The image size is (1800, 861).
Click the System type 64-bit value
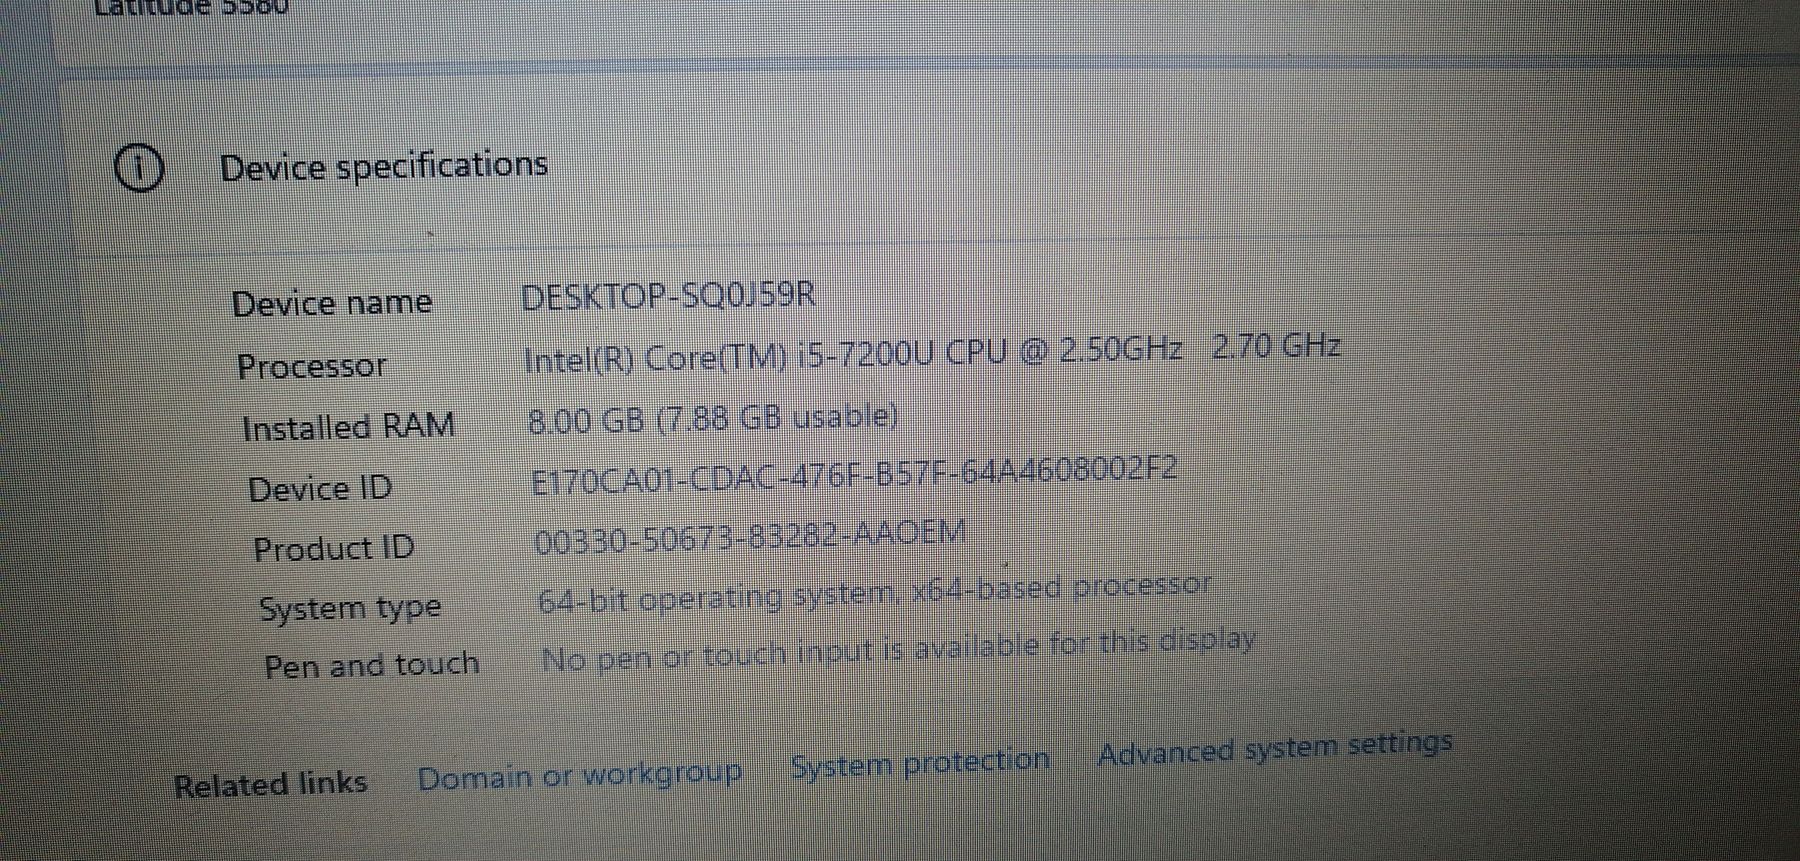pos(874,594)
